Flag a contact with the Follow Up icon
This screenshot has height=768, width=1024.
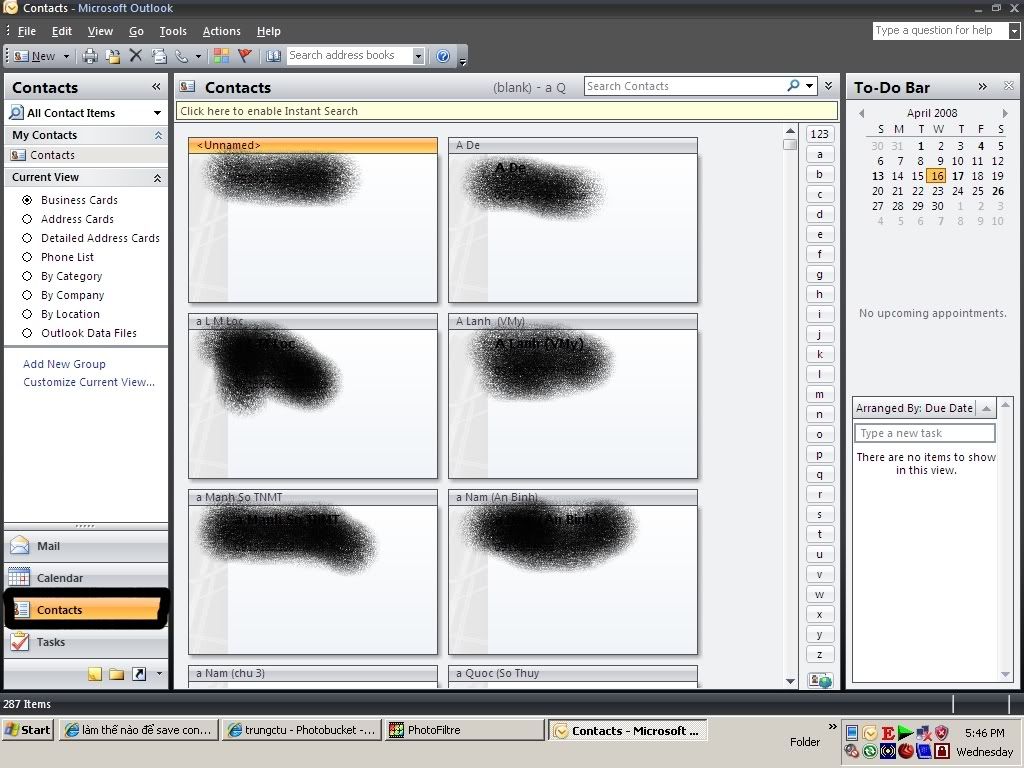[245, 55]
